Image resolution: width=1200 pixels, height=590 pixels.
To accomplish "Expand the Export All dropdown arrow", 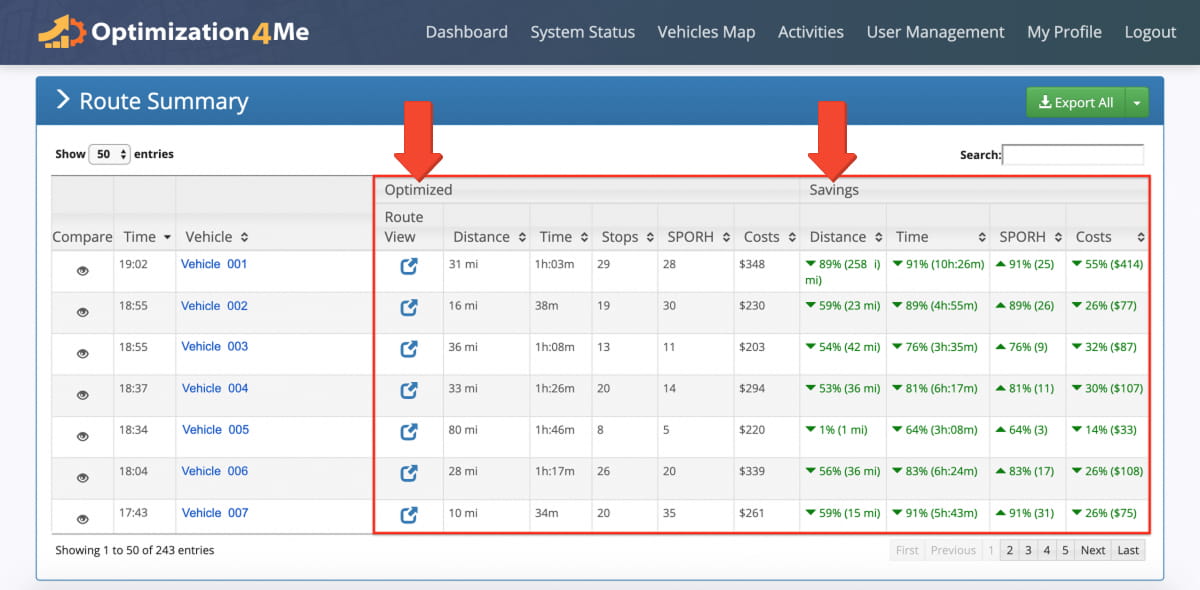I will point(1137,102).
